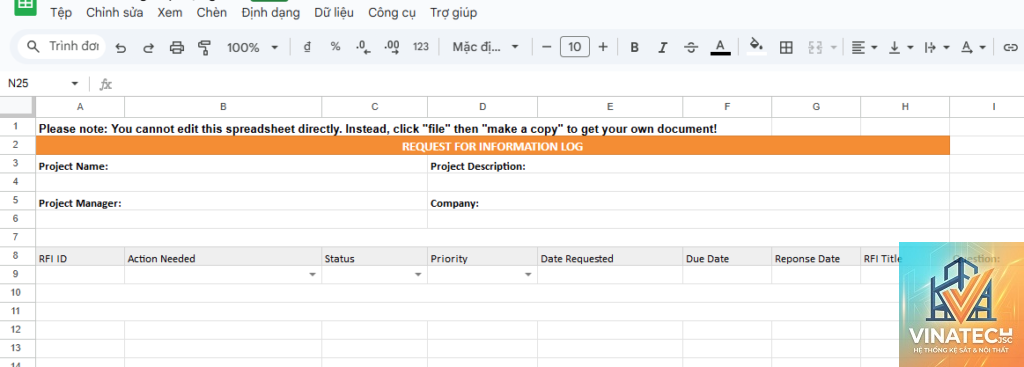
Task: Increase font size with plus button
Action: tap(603, 47)
